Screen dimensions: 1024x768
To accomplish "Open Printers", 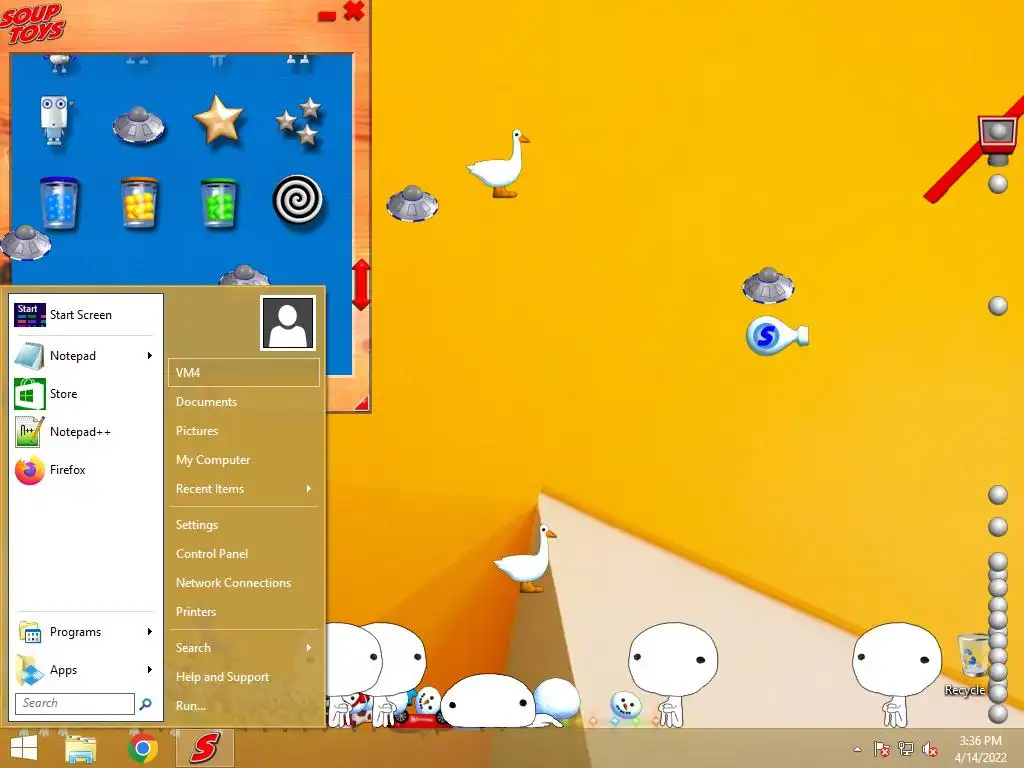I will click(244, 611).
